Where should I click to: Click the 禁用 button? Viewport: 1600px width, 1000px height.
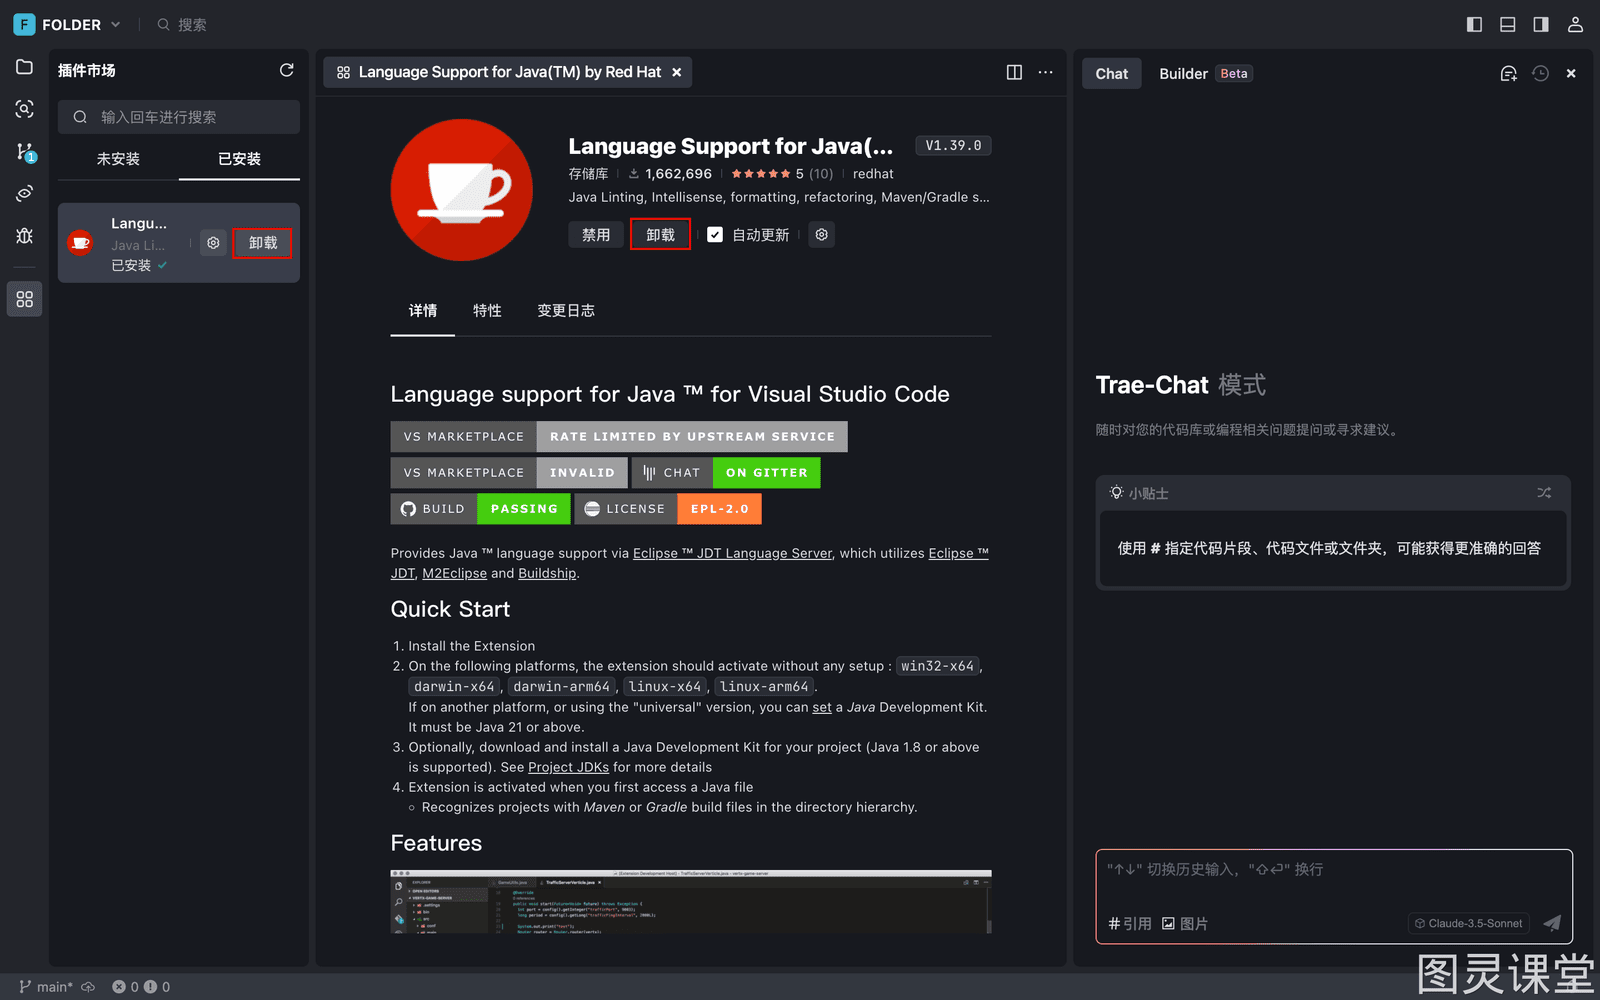[x=596, y=235]
